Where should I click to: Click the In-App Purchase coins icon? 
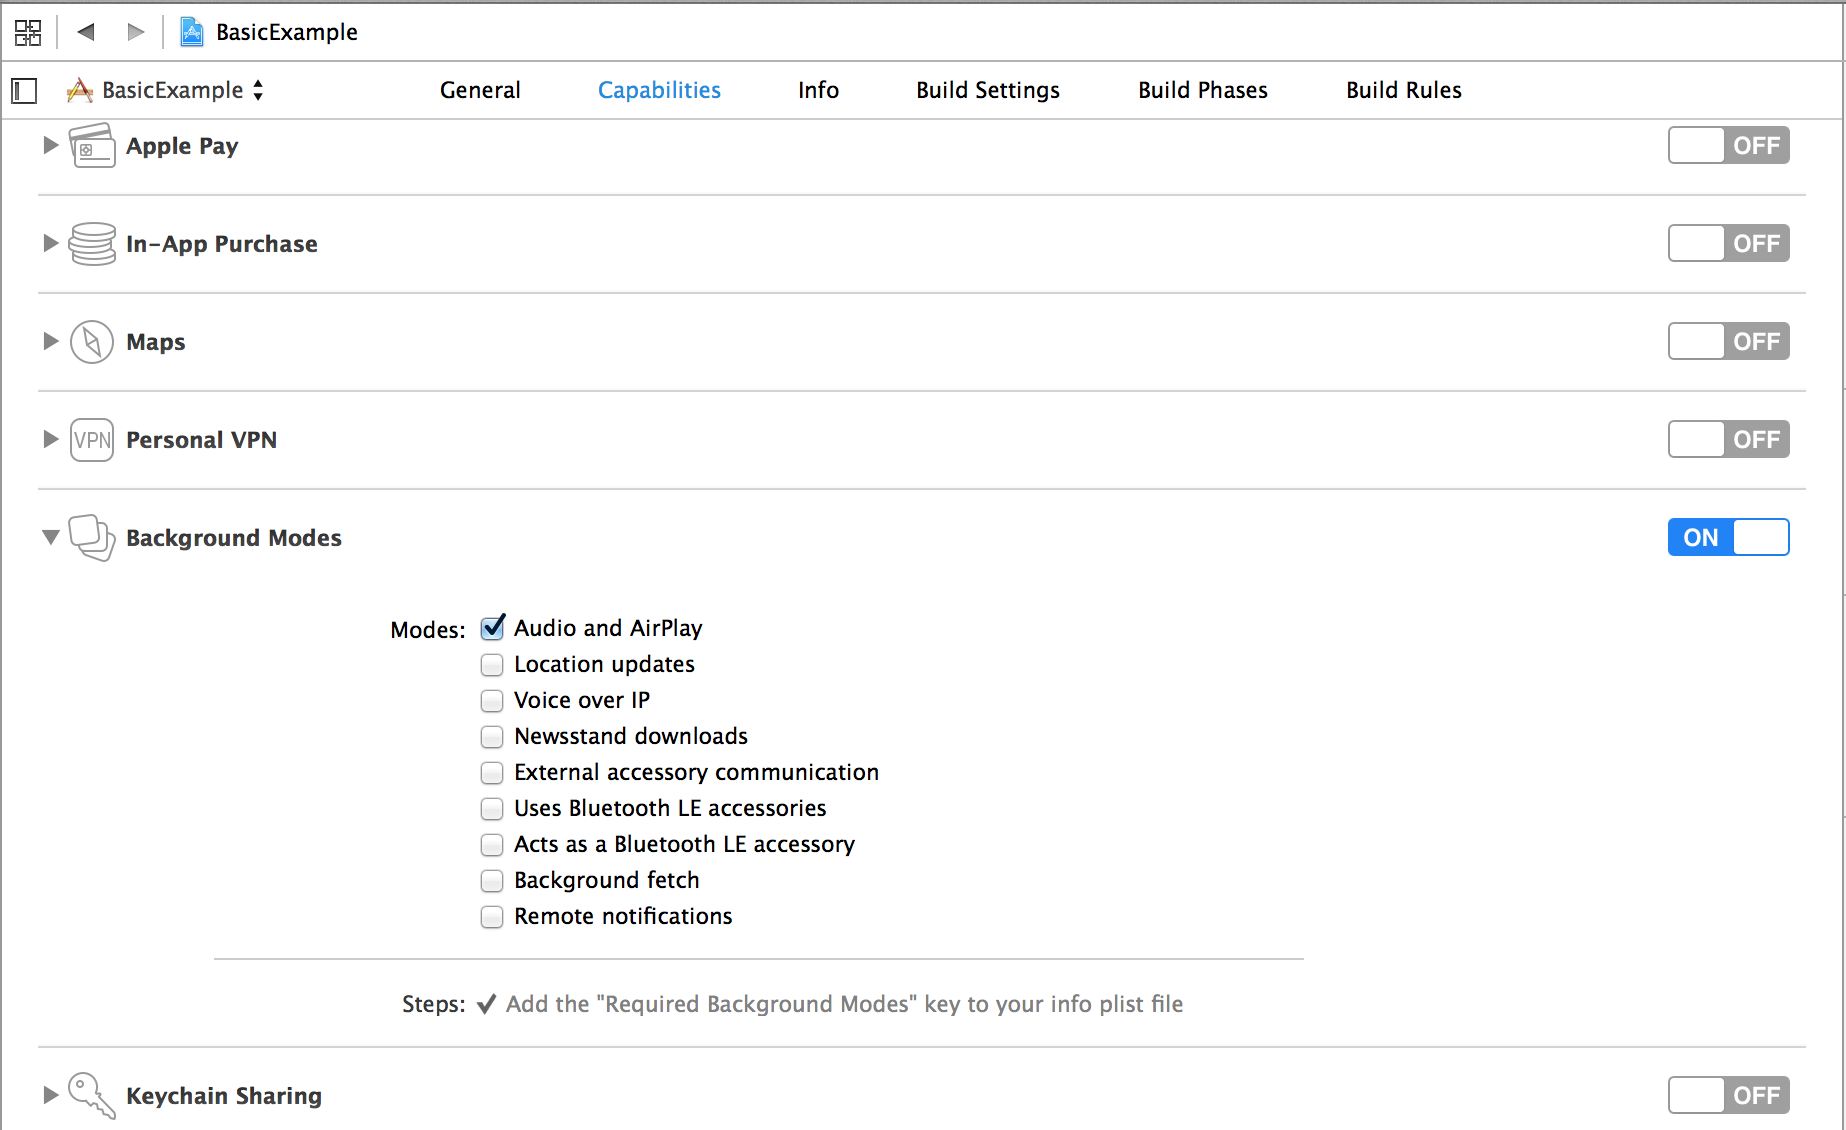point(92,244)
